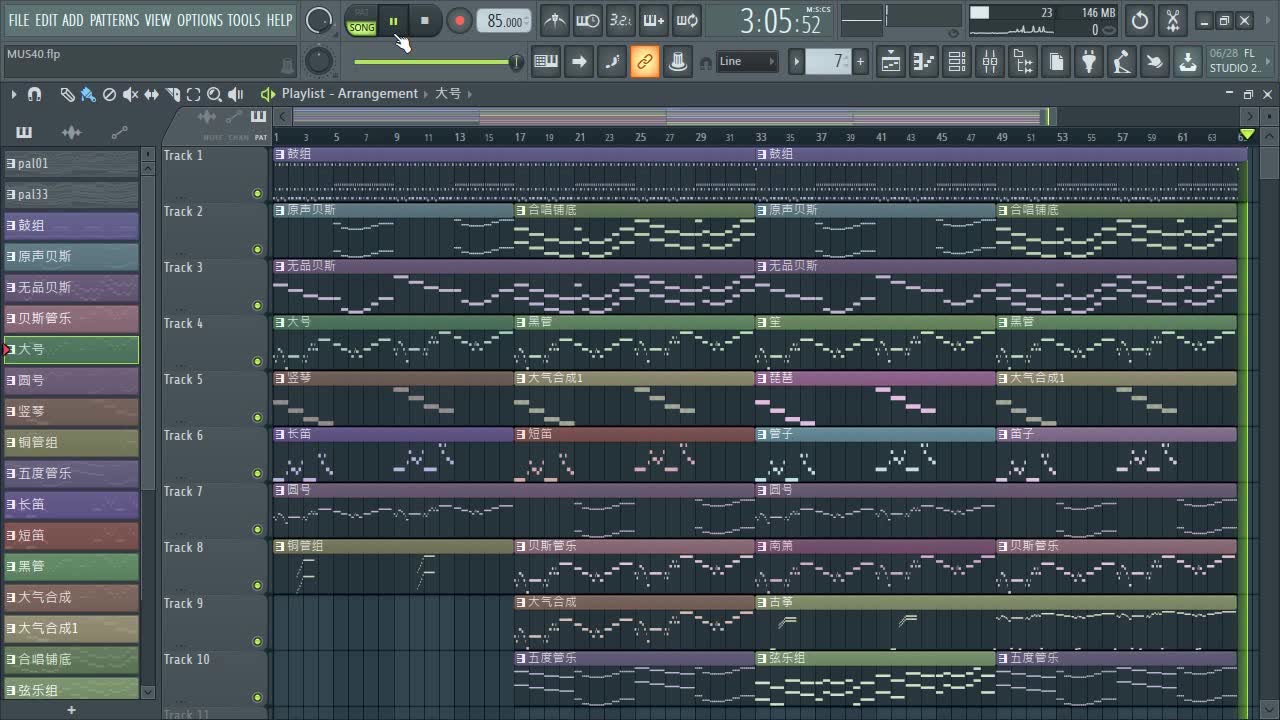Select the Mute tool
The image size is (1280, 720).
pos(130,94)
